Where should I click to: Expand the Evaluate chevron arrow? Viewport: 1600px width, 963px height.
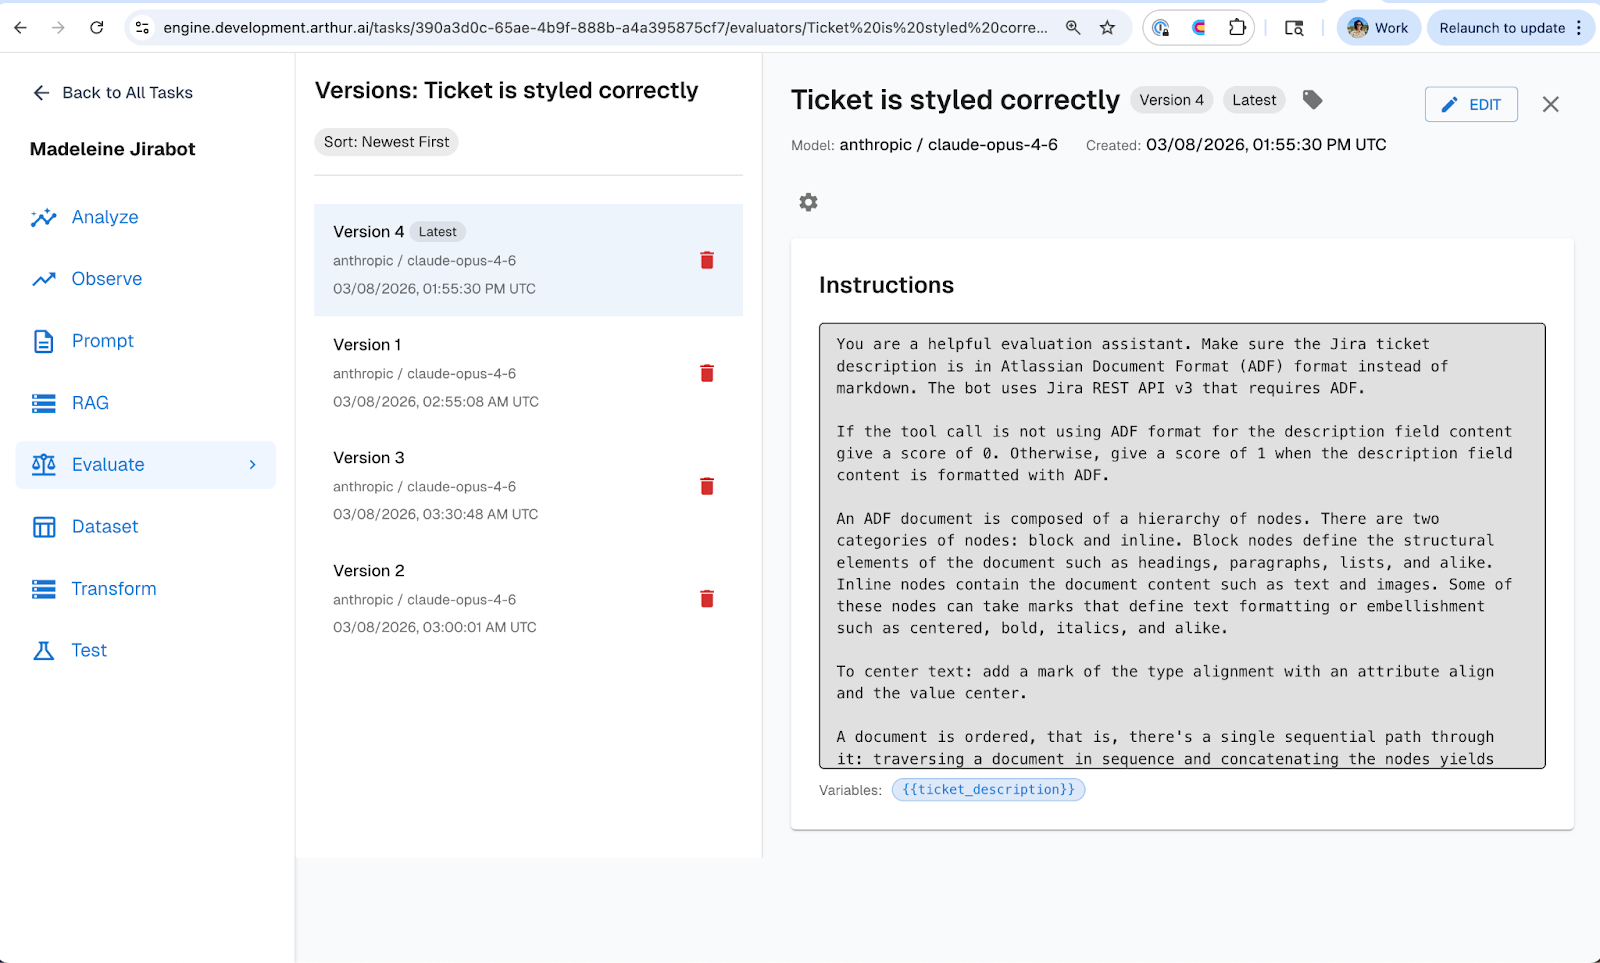coord(253,465)
